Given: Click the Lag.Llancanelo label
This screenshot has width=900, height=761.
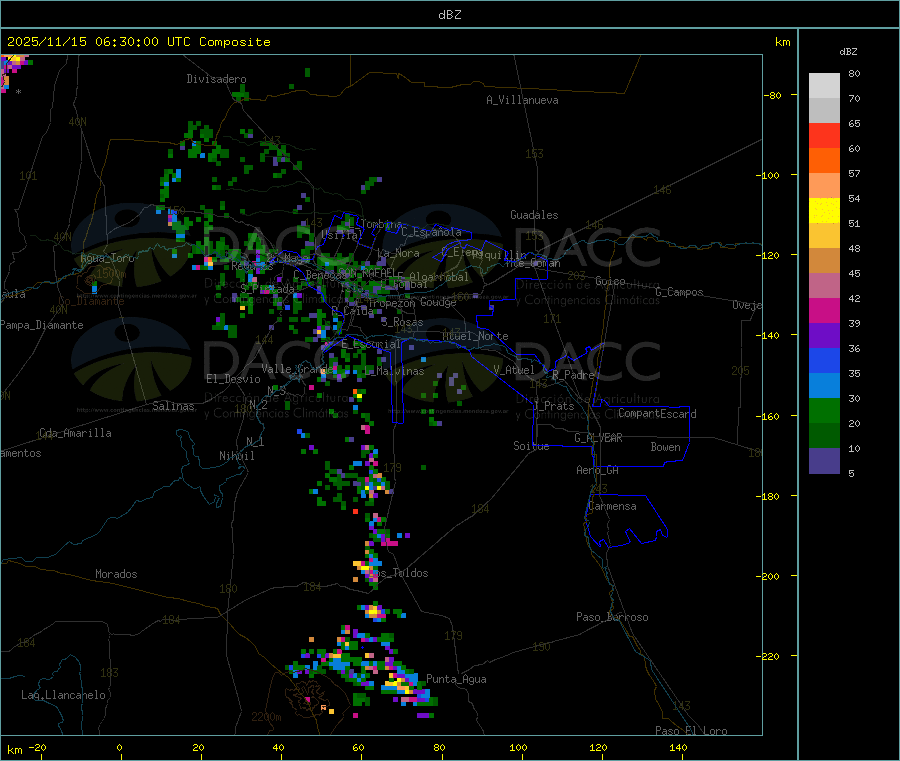Looking at the screenshot, I should tap(63, 695).
